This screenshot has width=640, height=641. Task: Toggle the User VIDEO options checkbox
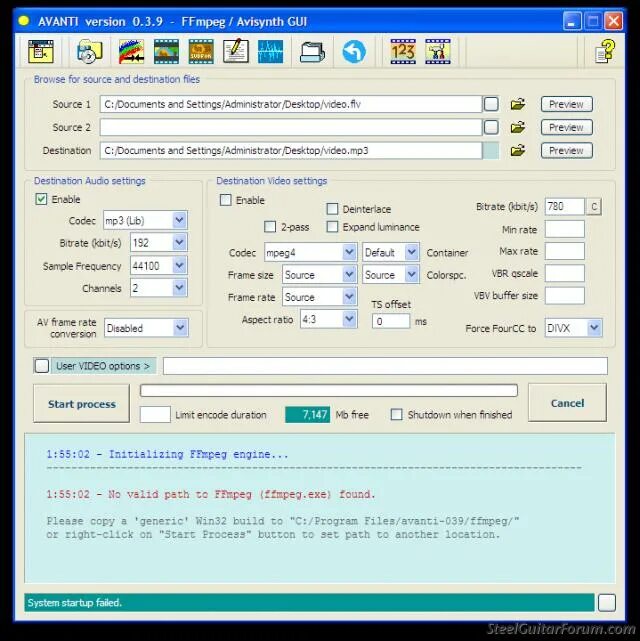(x=42, y=365)
